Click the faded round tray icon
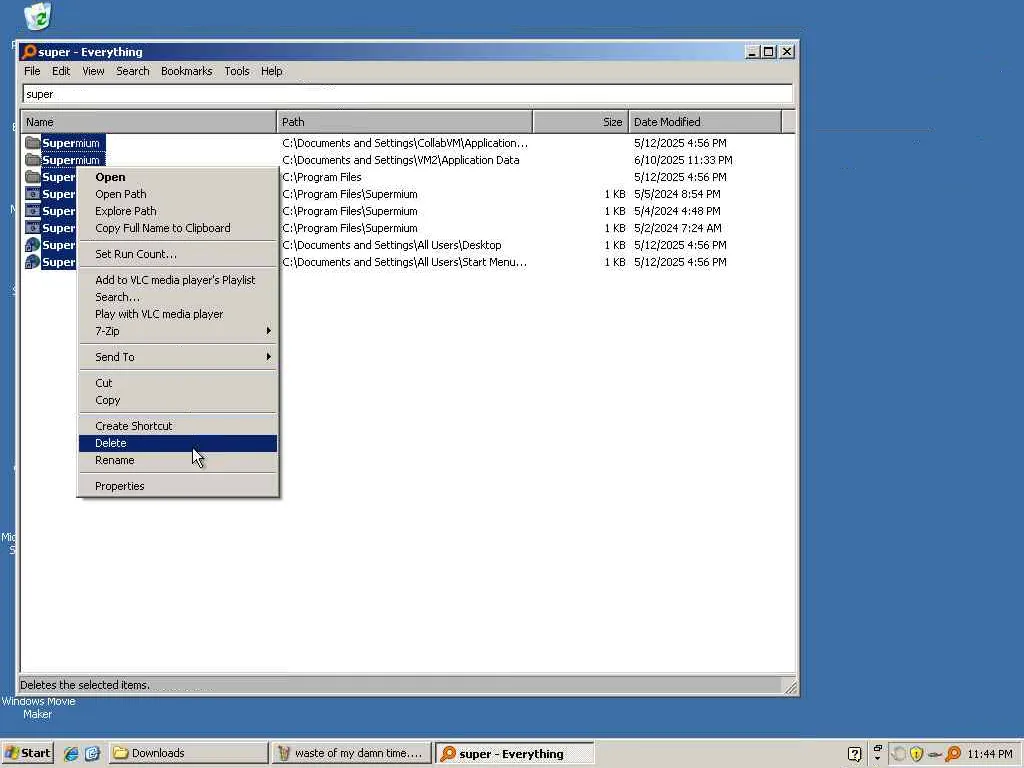The width and height of the screenshot is (1024, 768). 899,754
